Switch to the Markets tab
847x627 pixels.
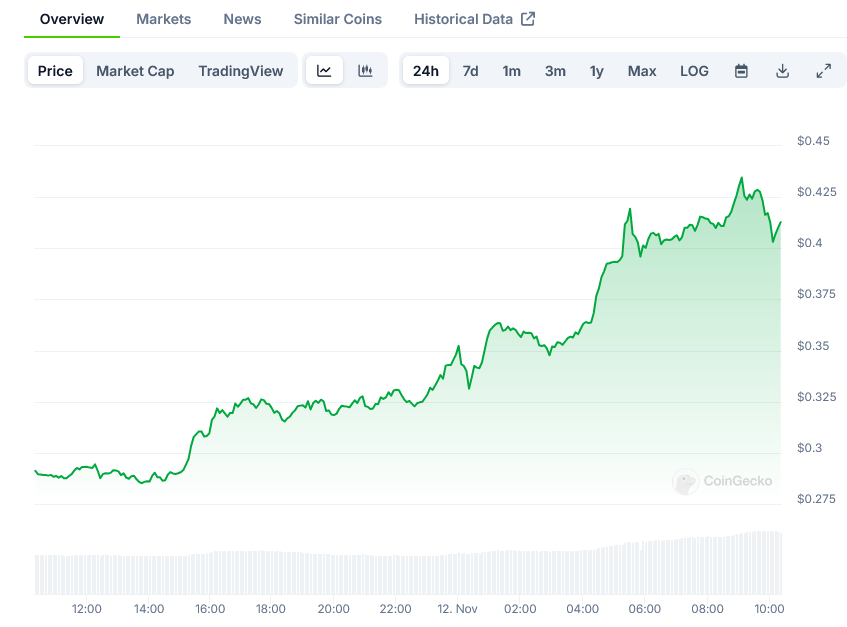164,19
